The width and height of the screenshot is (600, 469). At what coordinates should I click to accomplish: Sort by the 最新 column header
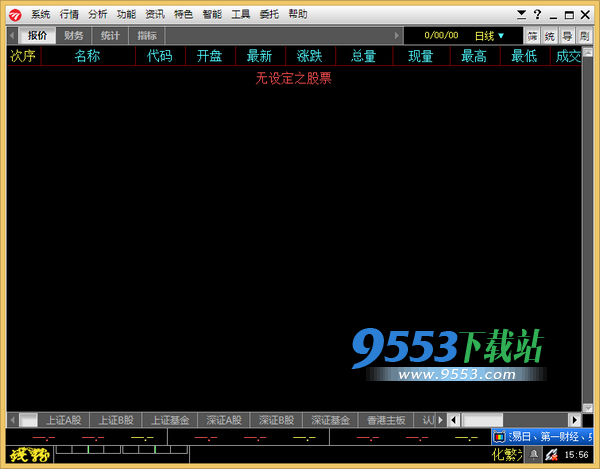[x=260, y=56]
